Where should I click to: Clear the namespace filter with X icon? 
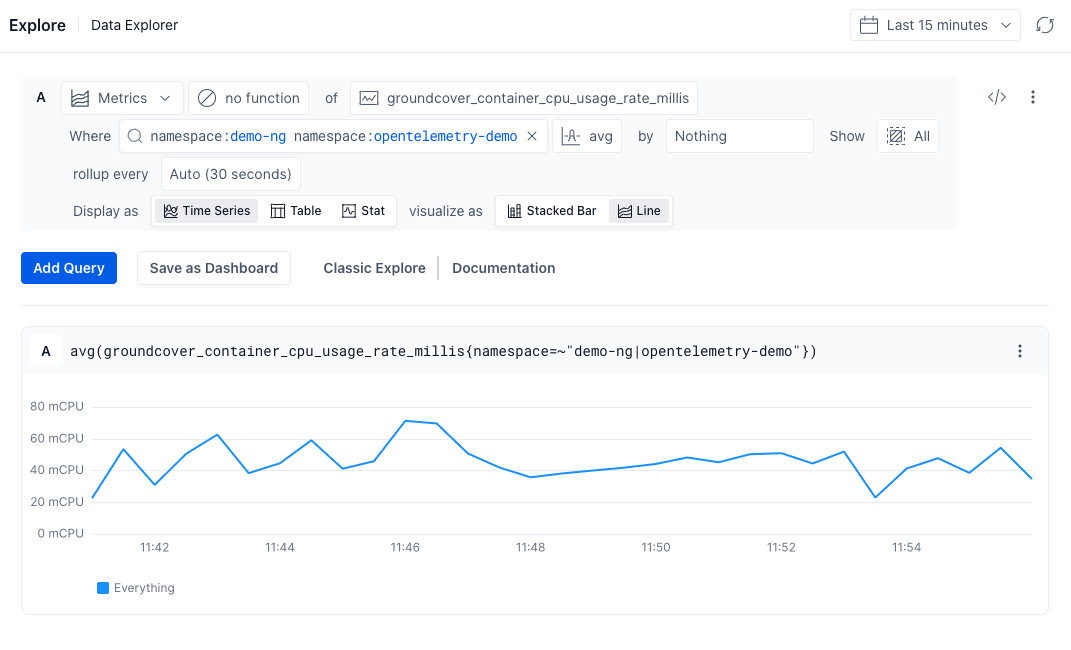tap(532, 136)
